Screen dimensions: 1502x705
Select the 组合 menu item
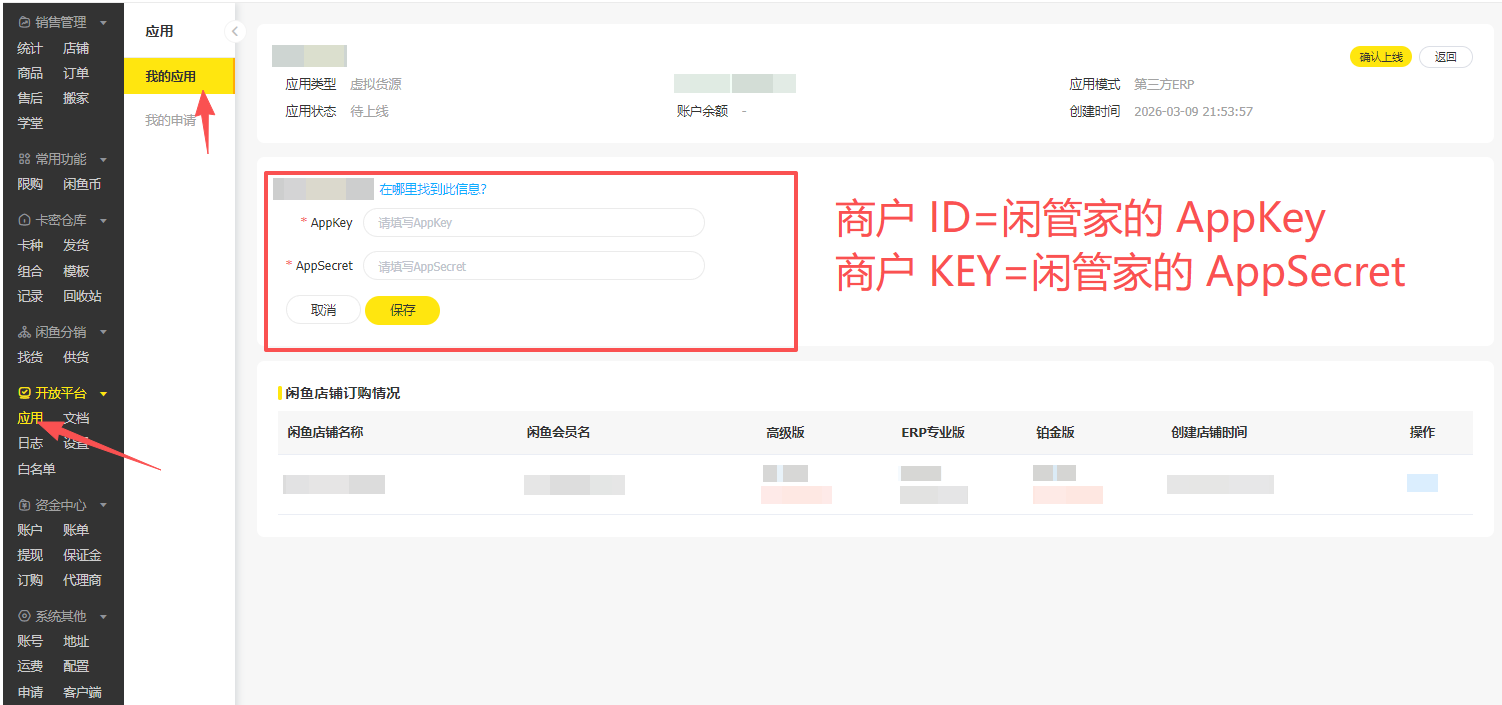coord(30,271)
